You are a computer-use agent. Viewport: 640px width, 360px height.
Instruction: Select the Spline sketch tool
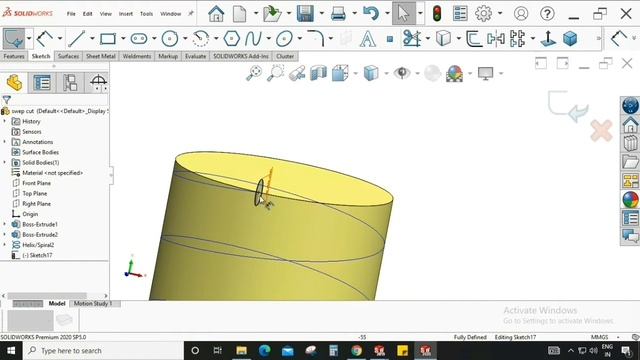[253, 39]
